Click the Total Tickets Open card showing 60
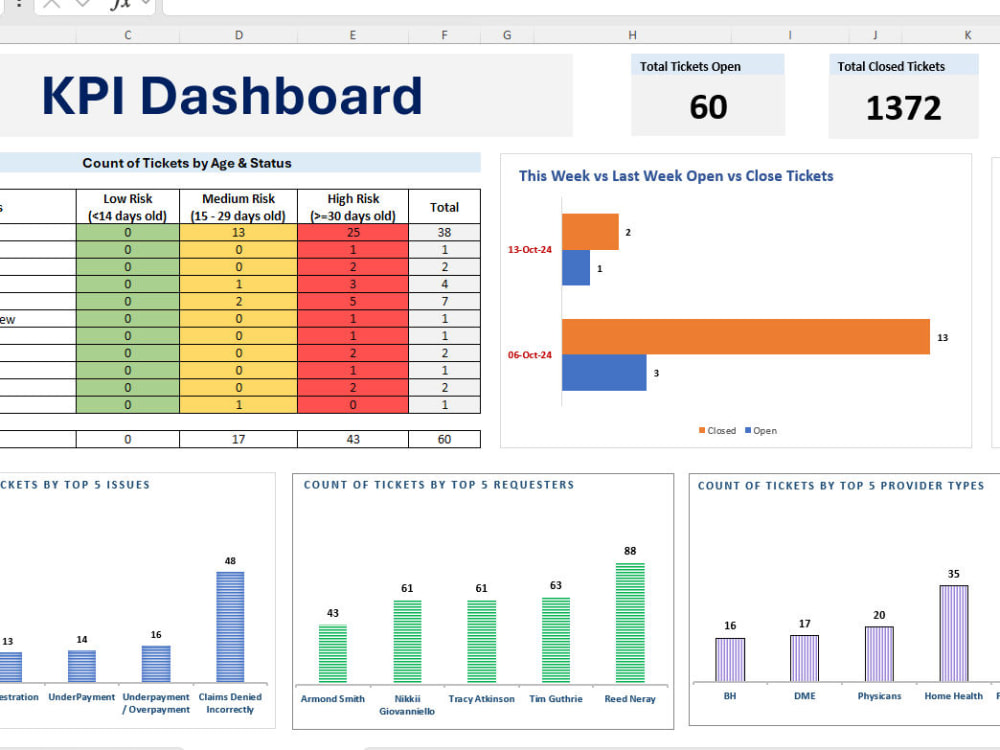 pyautogui.click(x=708, y=95)
